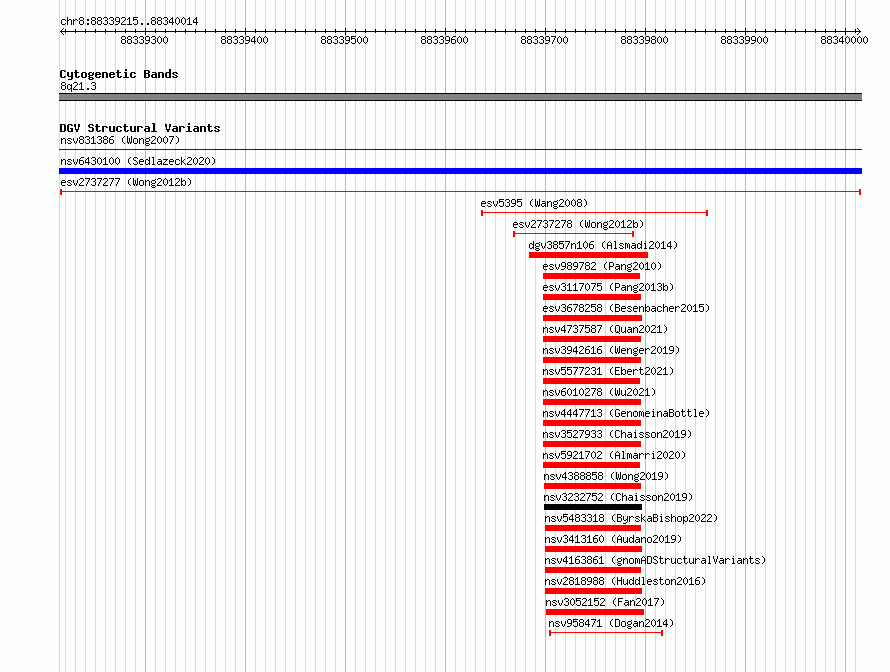Click the black nsv3232752 bar
Viewport: 890px width, 672px height.
(593, 507)
